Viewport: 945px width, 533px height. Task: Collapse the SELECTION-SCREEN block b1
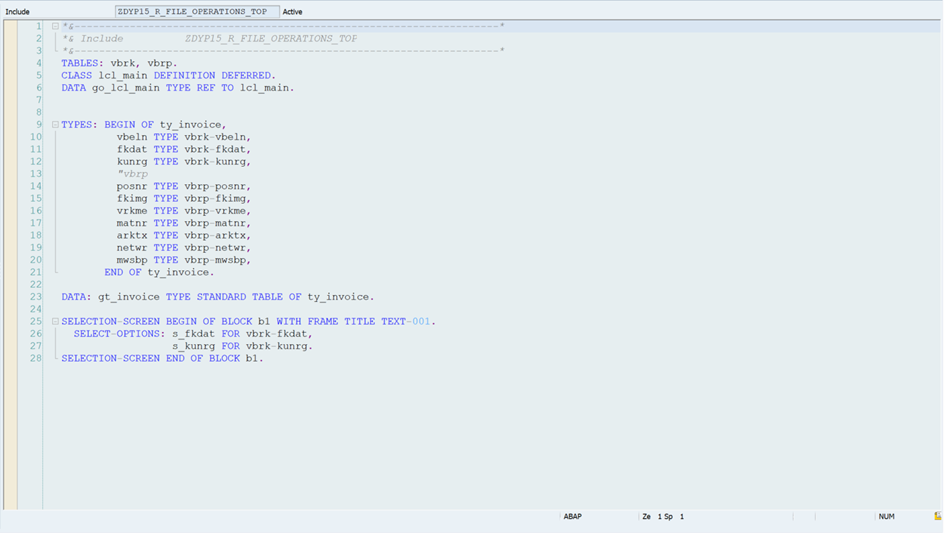coord(55,322)
